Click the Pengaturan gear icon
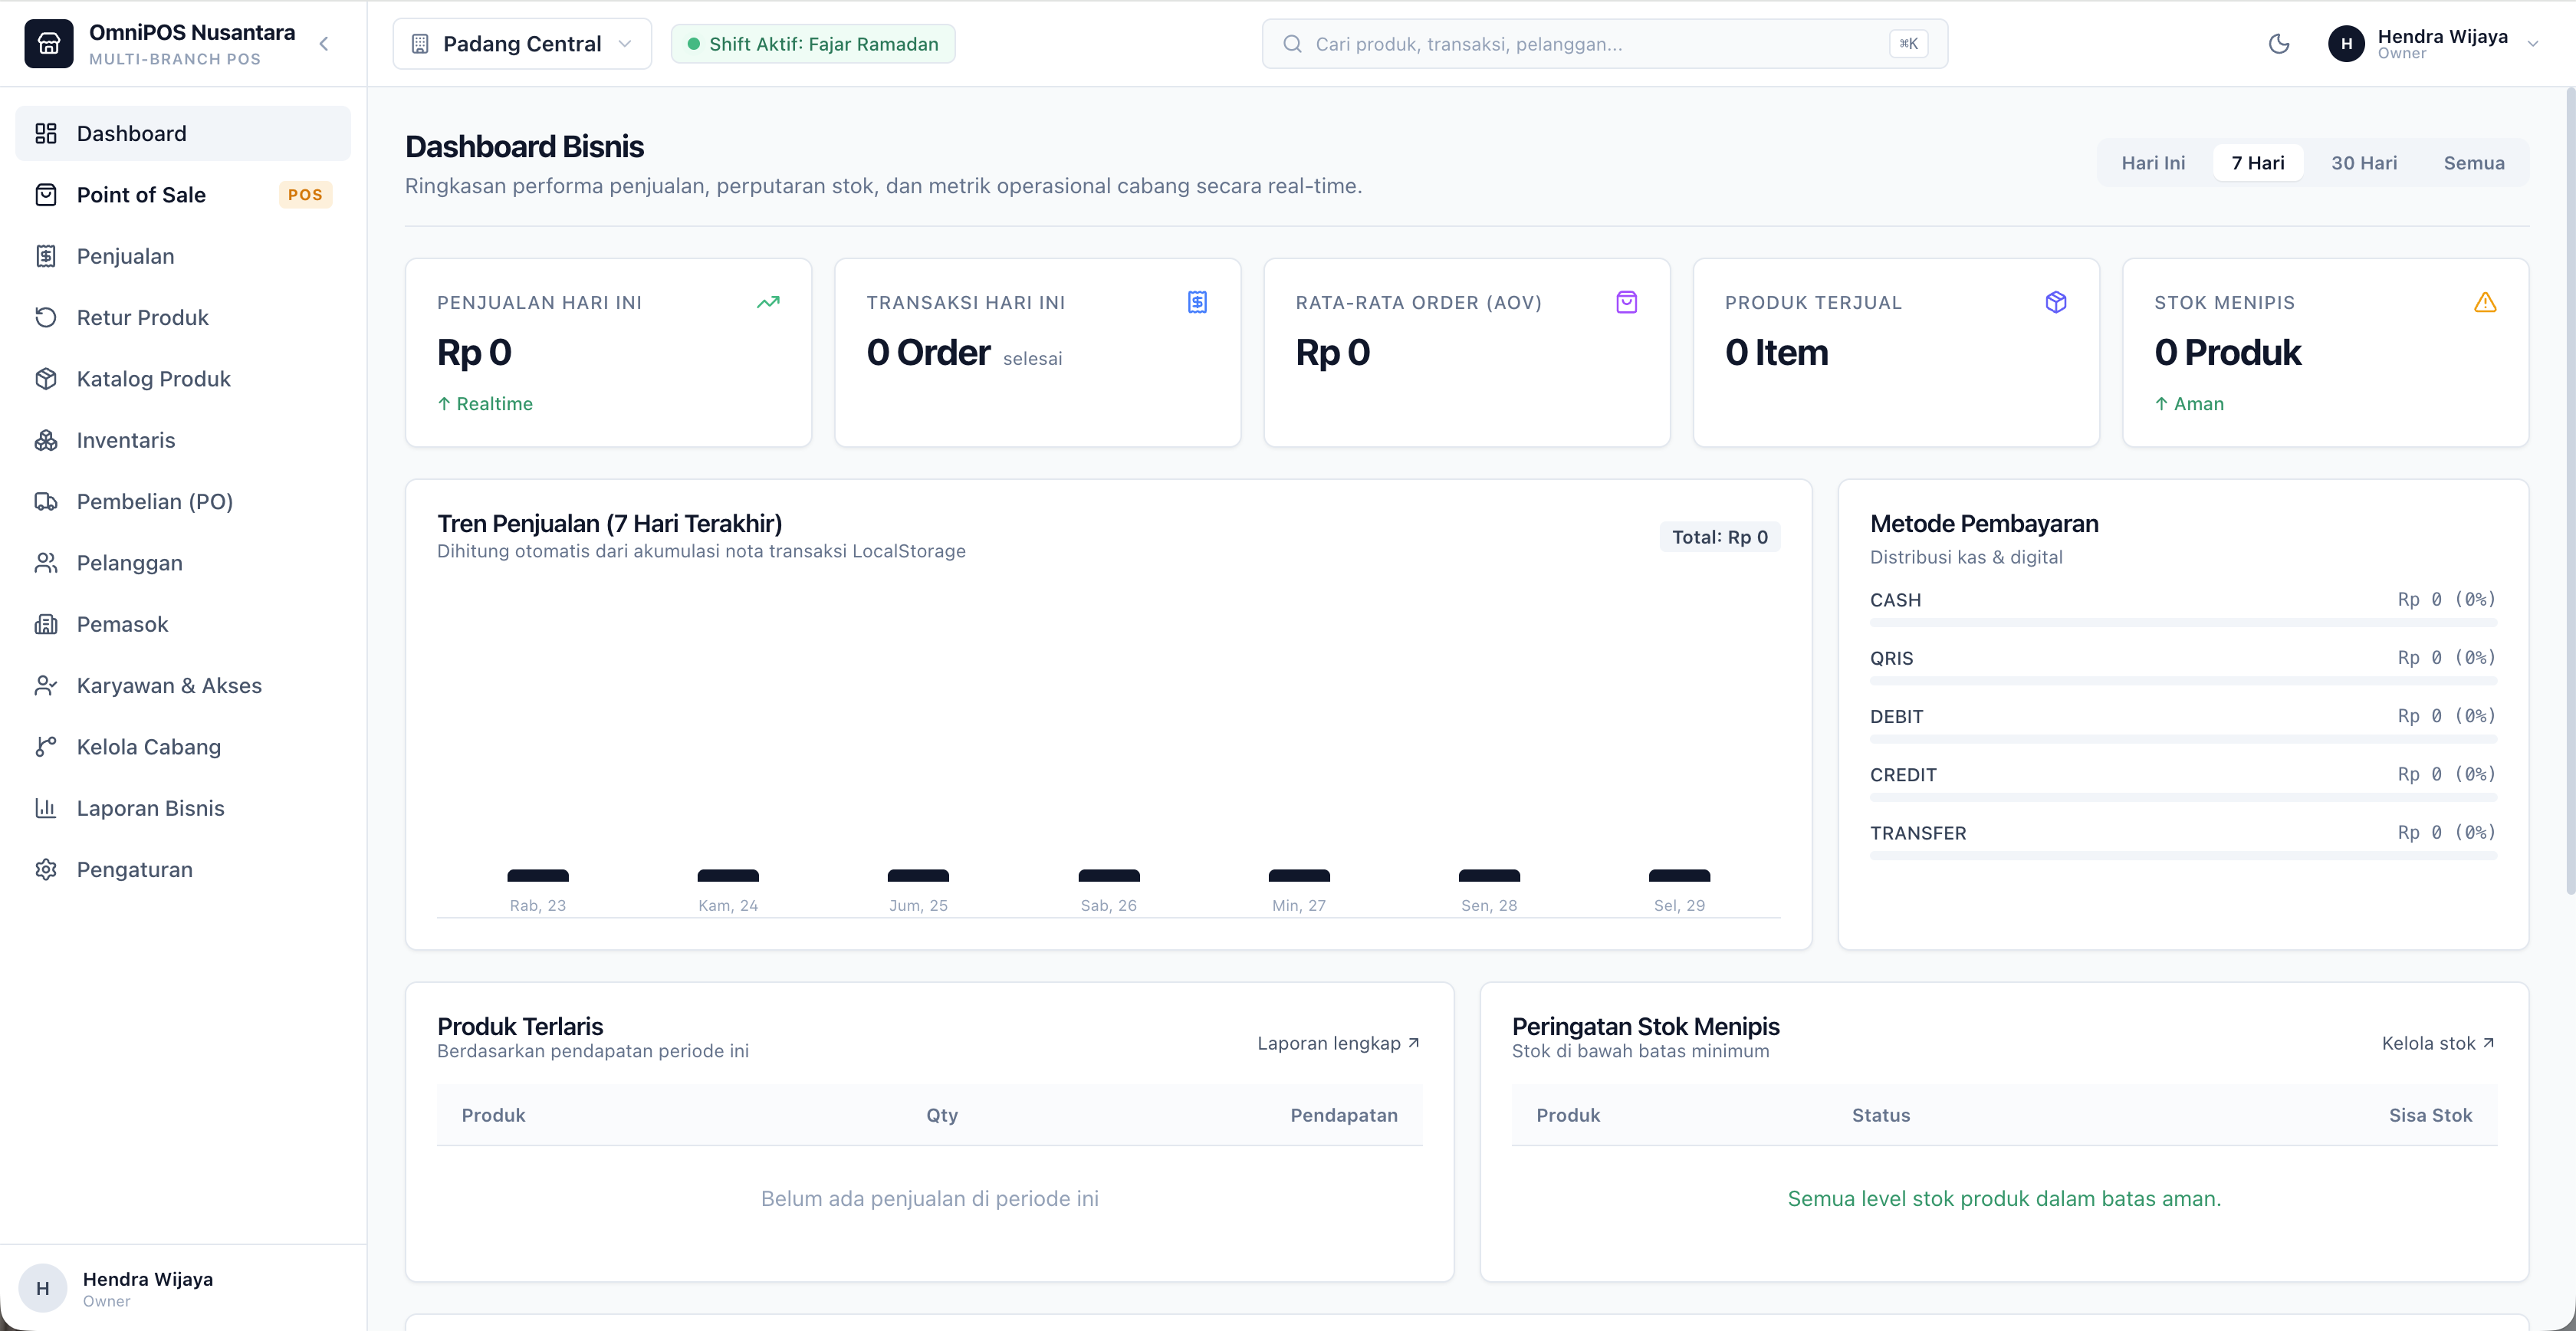 [46, 869]
